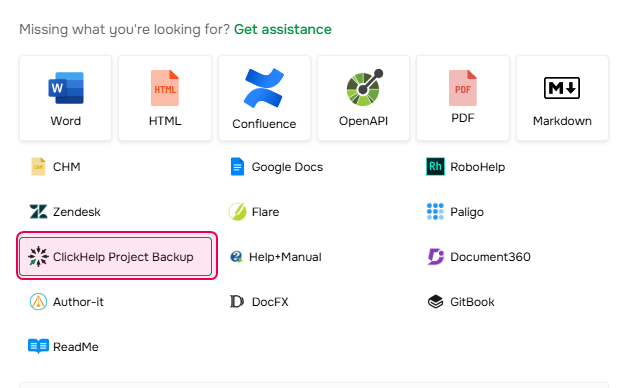This screenshot has width=624, height=388.
Task: Click the green Flare leaf icon
Action: (x=237, y=212)
